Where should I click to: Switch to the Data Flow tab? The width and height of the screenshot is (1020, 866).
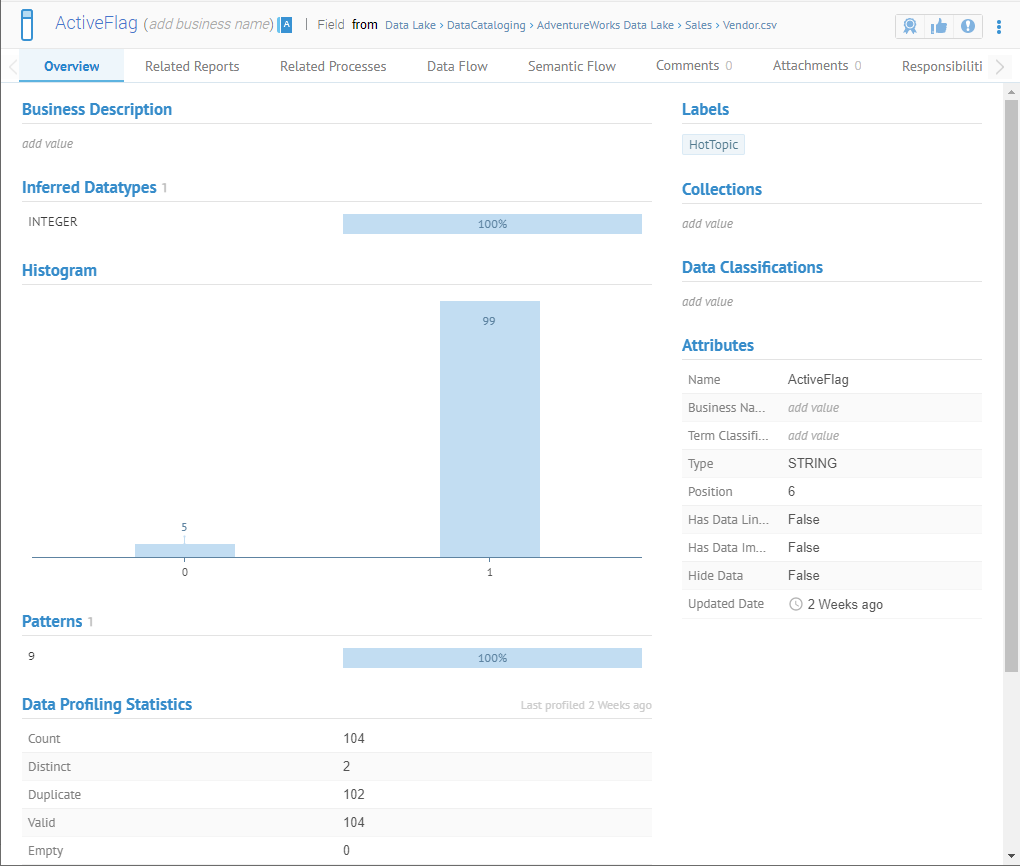[x=457, y=66]
